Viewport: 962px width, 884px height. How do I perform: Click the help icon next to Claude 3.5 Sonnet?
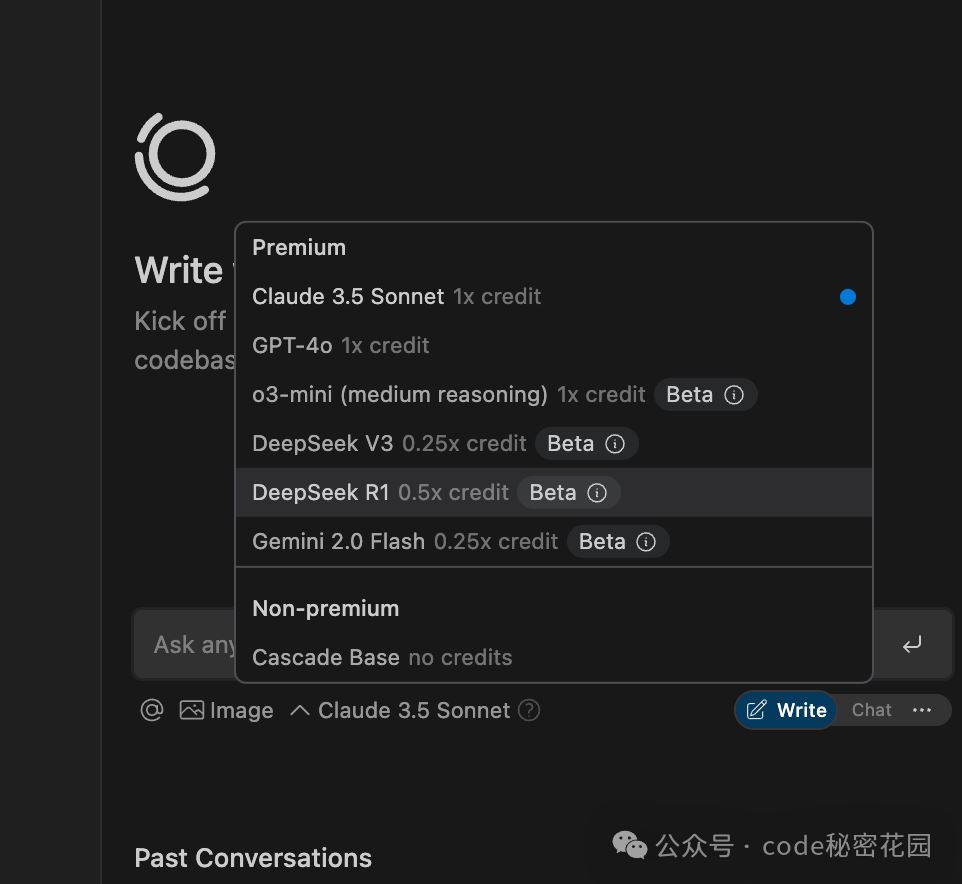530,710
